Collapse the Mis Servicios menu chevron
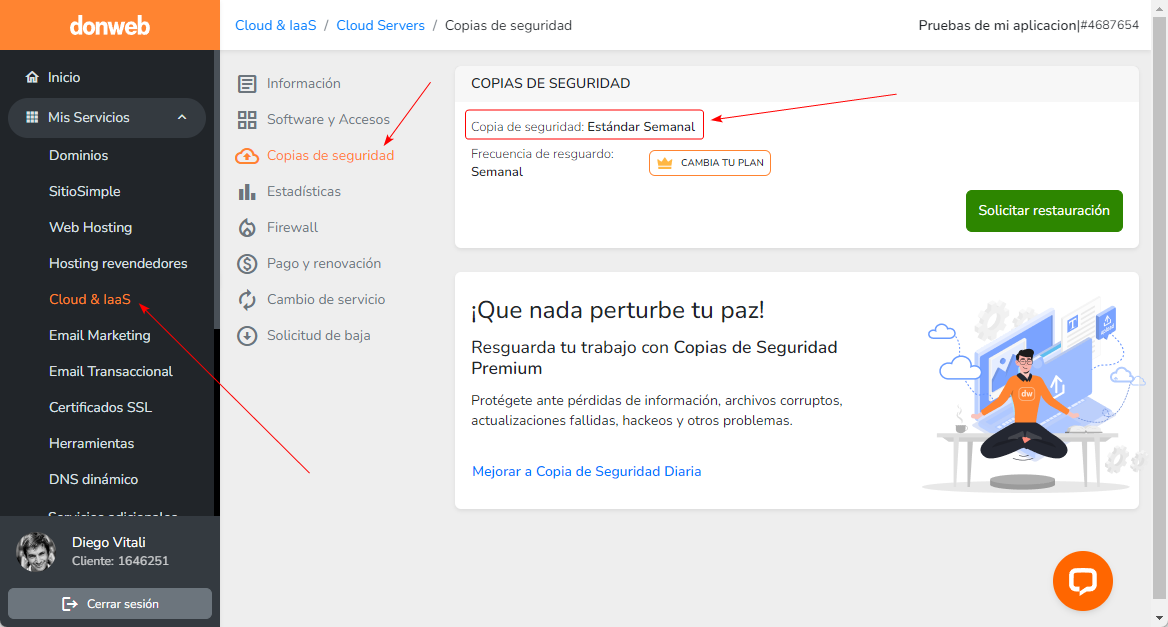 pyautogui.click(x=182, y=117)
